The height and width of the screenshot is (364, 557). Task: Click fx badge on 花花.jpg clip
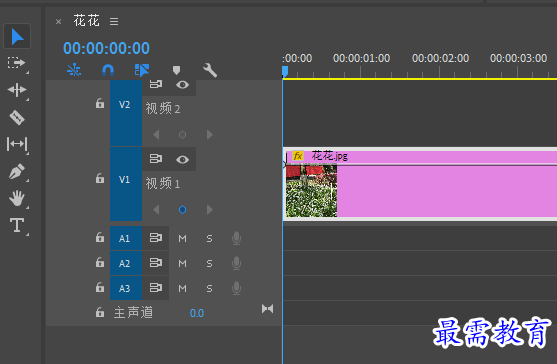(x=298, y=156)
